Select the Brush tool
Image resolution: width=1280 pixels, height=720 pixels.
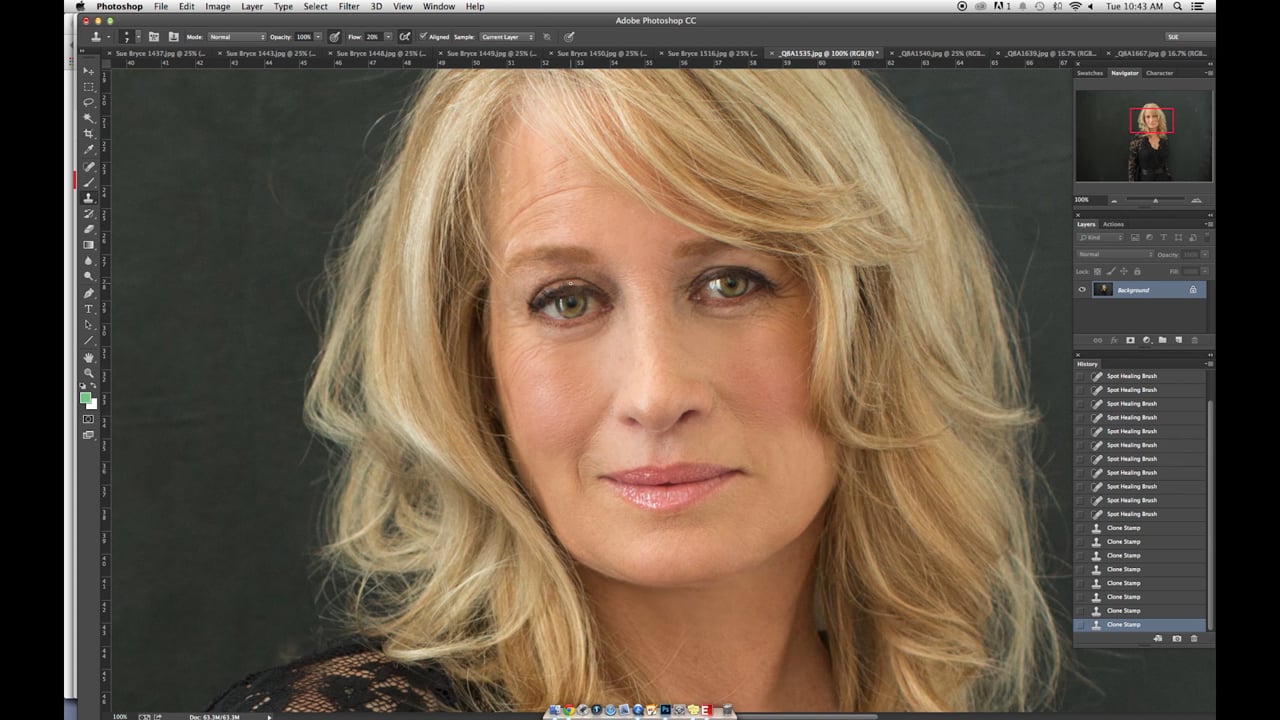pos(89,182)
